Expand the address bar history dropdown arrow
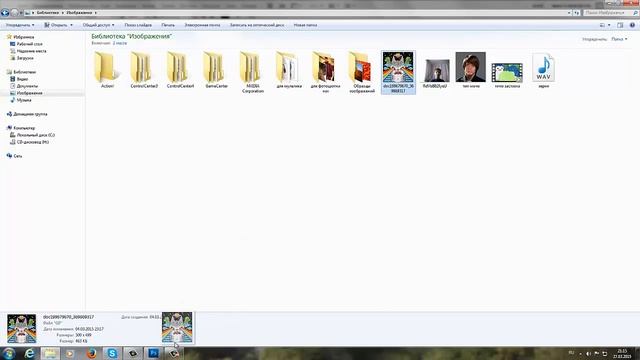640x360 pixels. 569,13
